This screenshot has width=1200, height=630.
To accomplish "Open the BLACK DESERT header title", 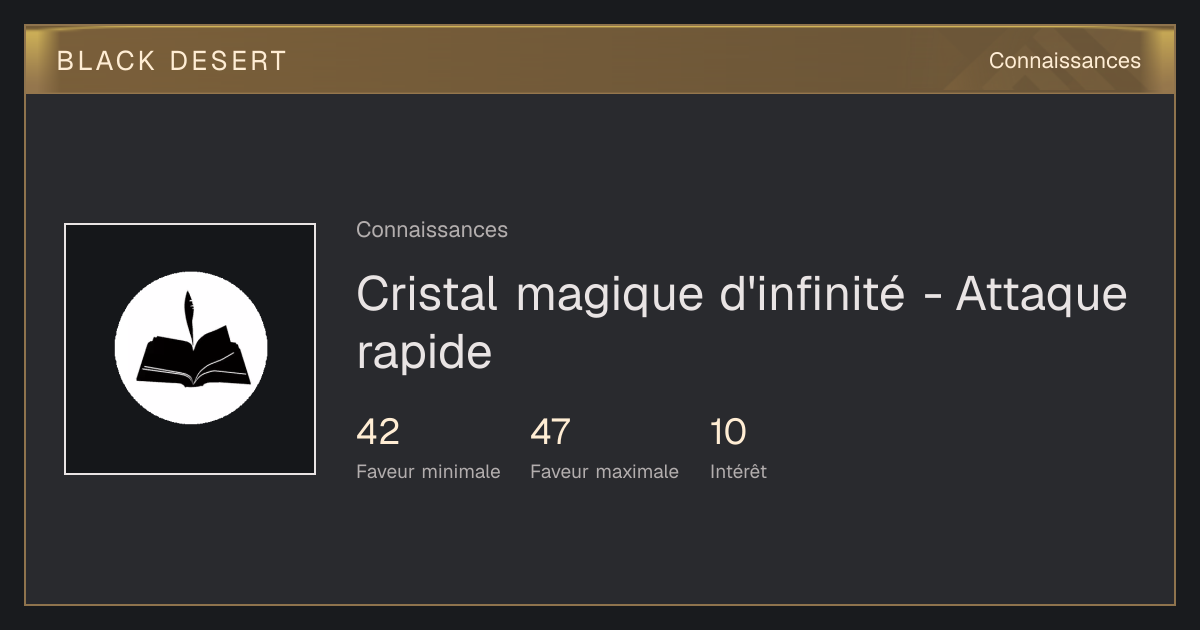I will [172, 61].
